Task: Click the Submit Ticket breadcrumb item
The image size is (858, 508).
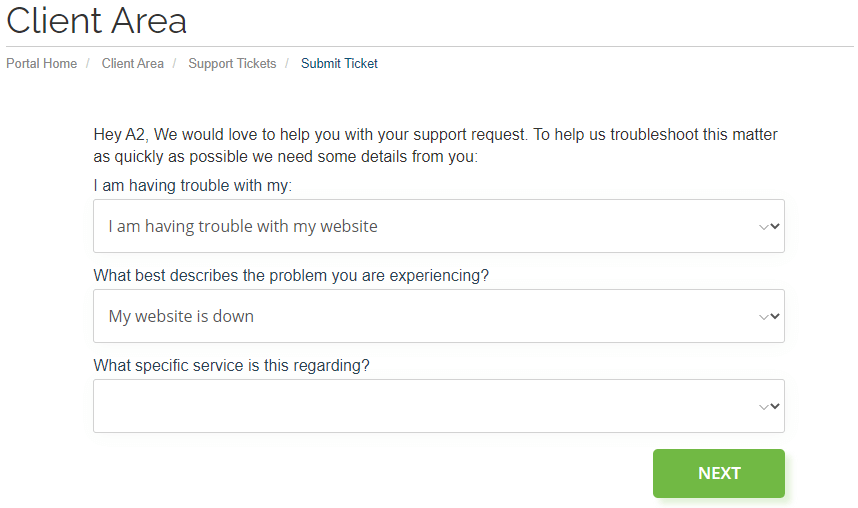Action: tap(339, 63)
